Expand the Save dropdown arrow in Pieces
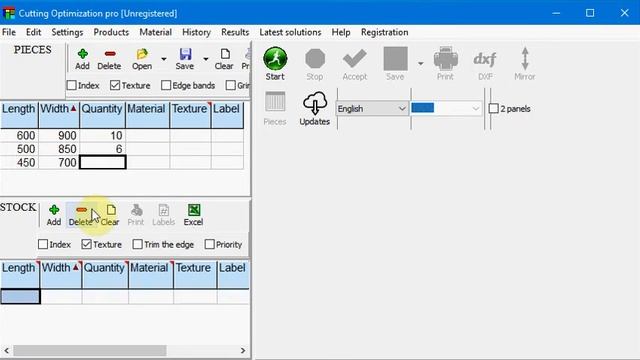 (206, 59)
